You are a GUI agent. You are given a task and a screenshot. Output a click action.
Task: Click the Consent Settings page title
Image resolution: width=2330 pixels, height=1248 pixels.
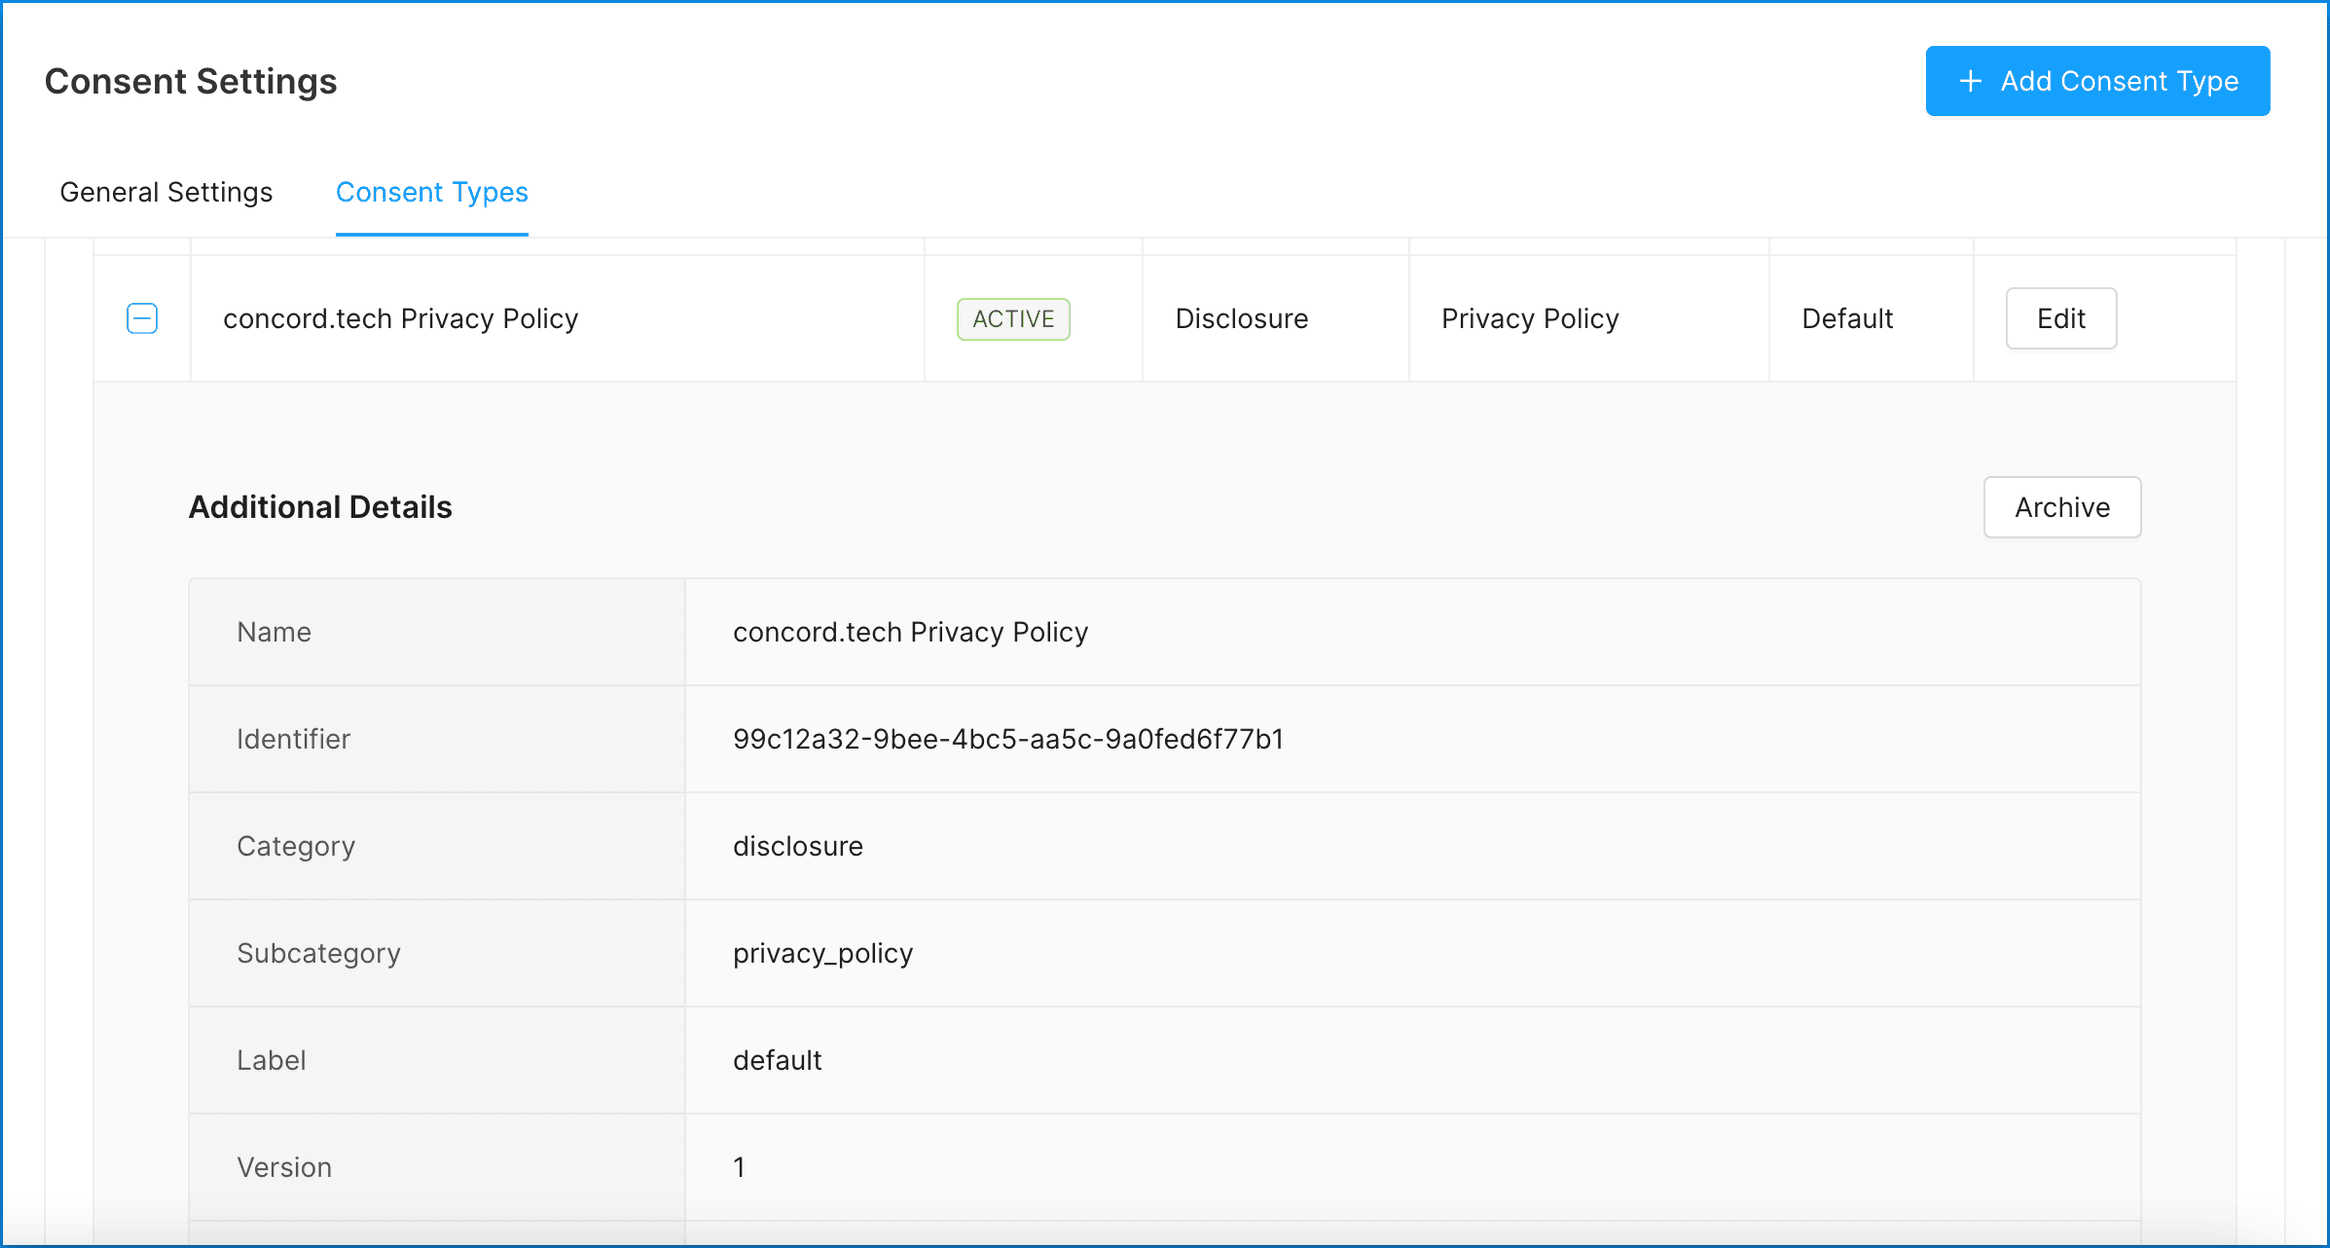click(x=190, y=81)
